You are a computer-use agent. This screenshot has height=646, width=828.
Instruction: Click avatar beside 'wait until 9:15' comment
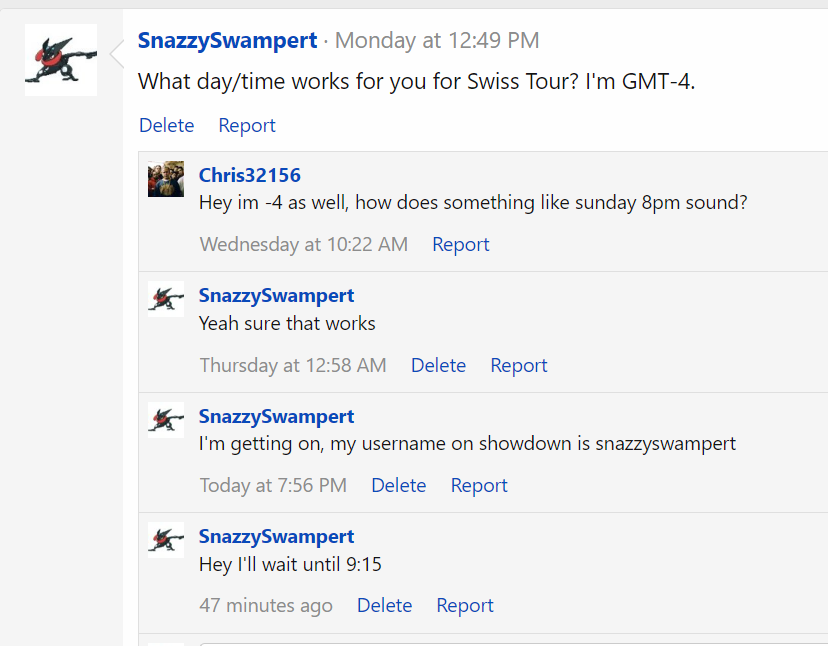point(166,539)
